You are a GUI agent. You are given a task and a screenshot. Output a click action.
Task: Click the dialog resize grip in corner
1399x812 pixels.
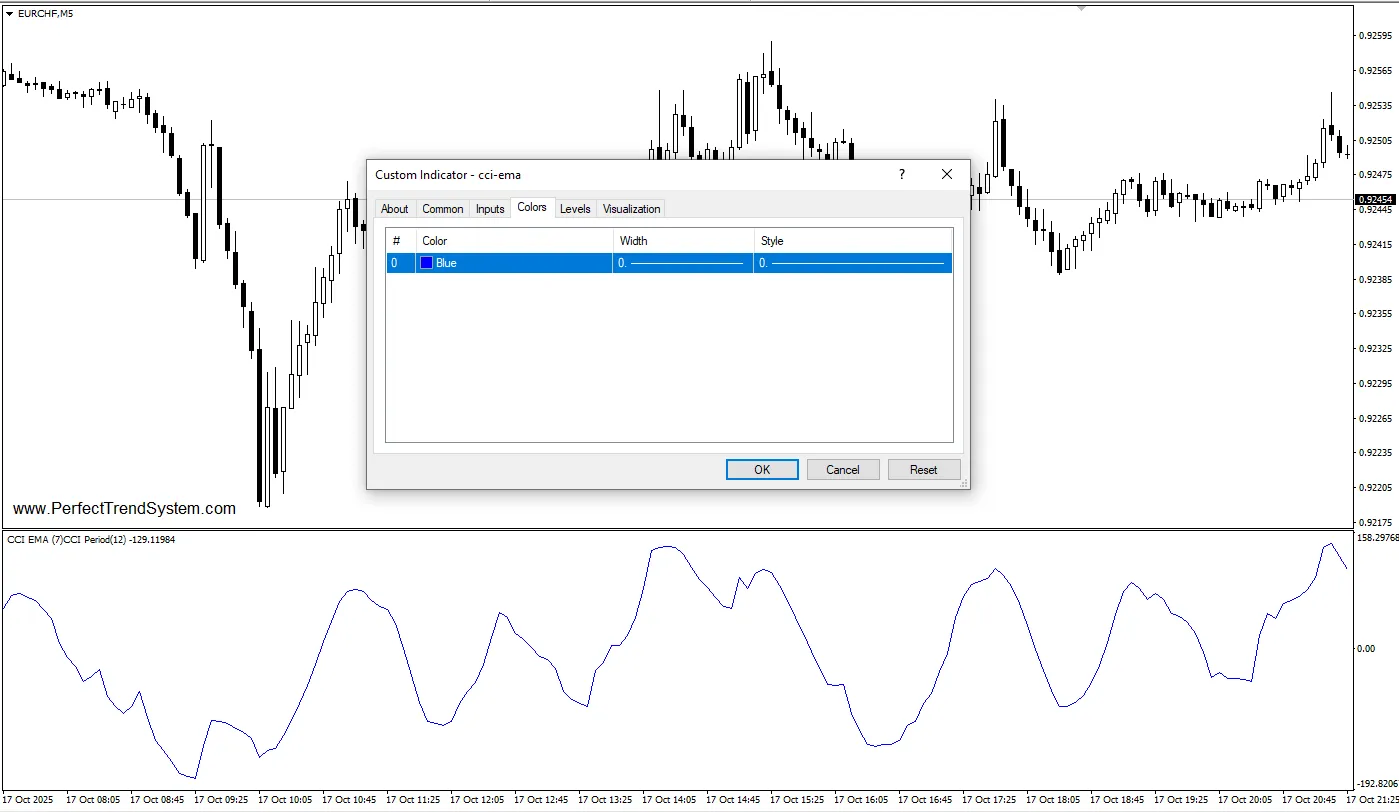pyautogui.click(x=964, y=484)
